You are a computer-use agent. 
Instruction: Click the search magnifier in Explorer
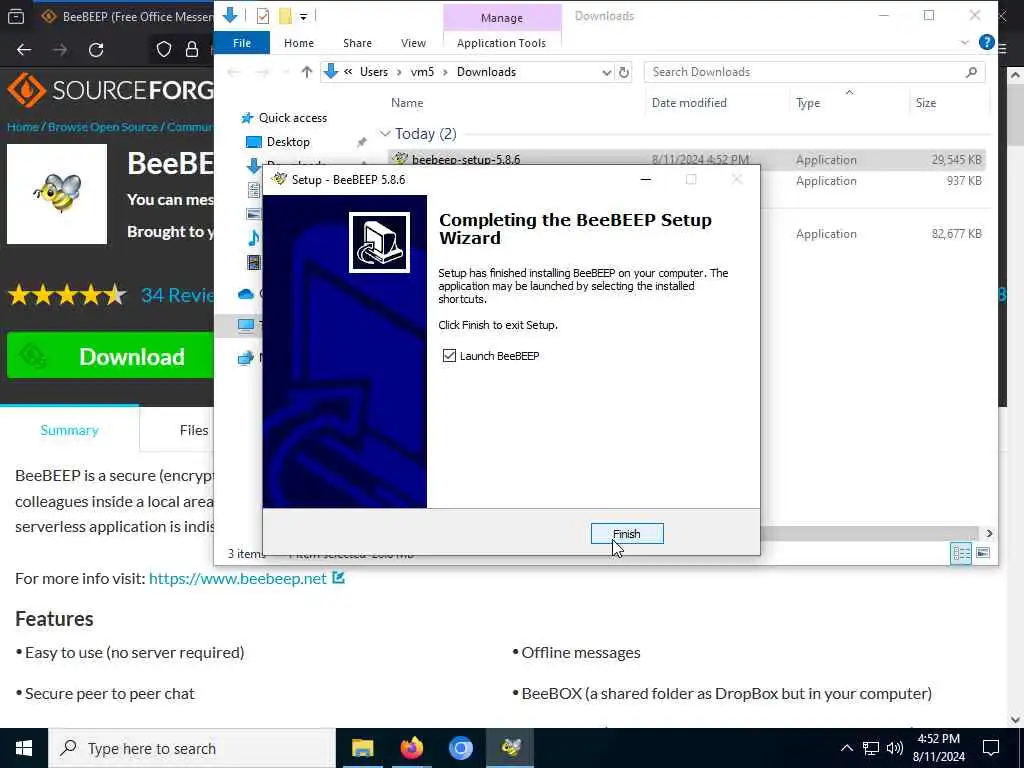971,72
